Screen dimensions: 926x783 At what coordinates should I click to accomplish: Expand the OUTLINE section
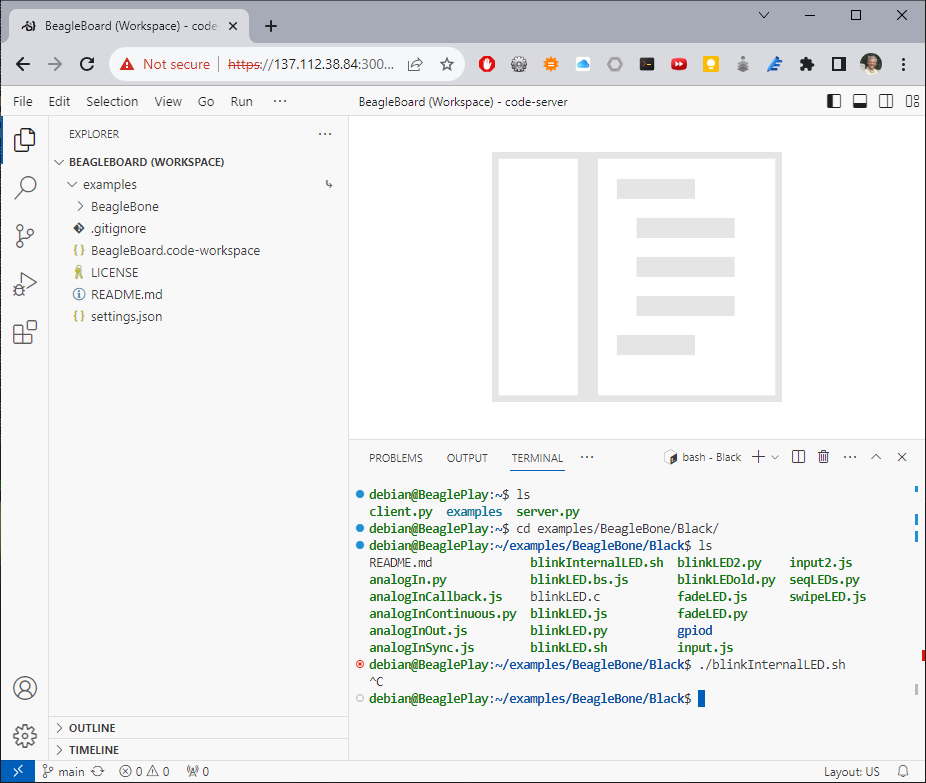click(92, 728)
